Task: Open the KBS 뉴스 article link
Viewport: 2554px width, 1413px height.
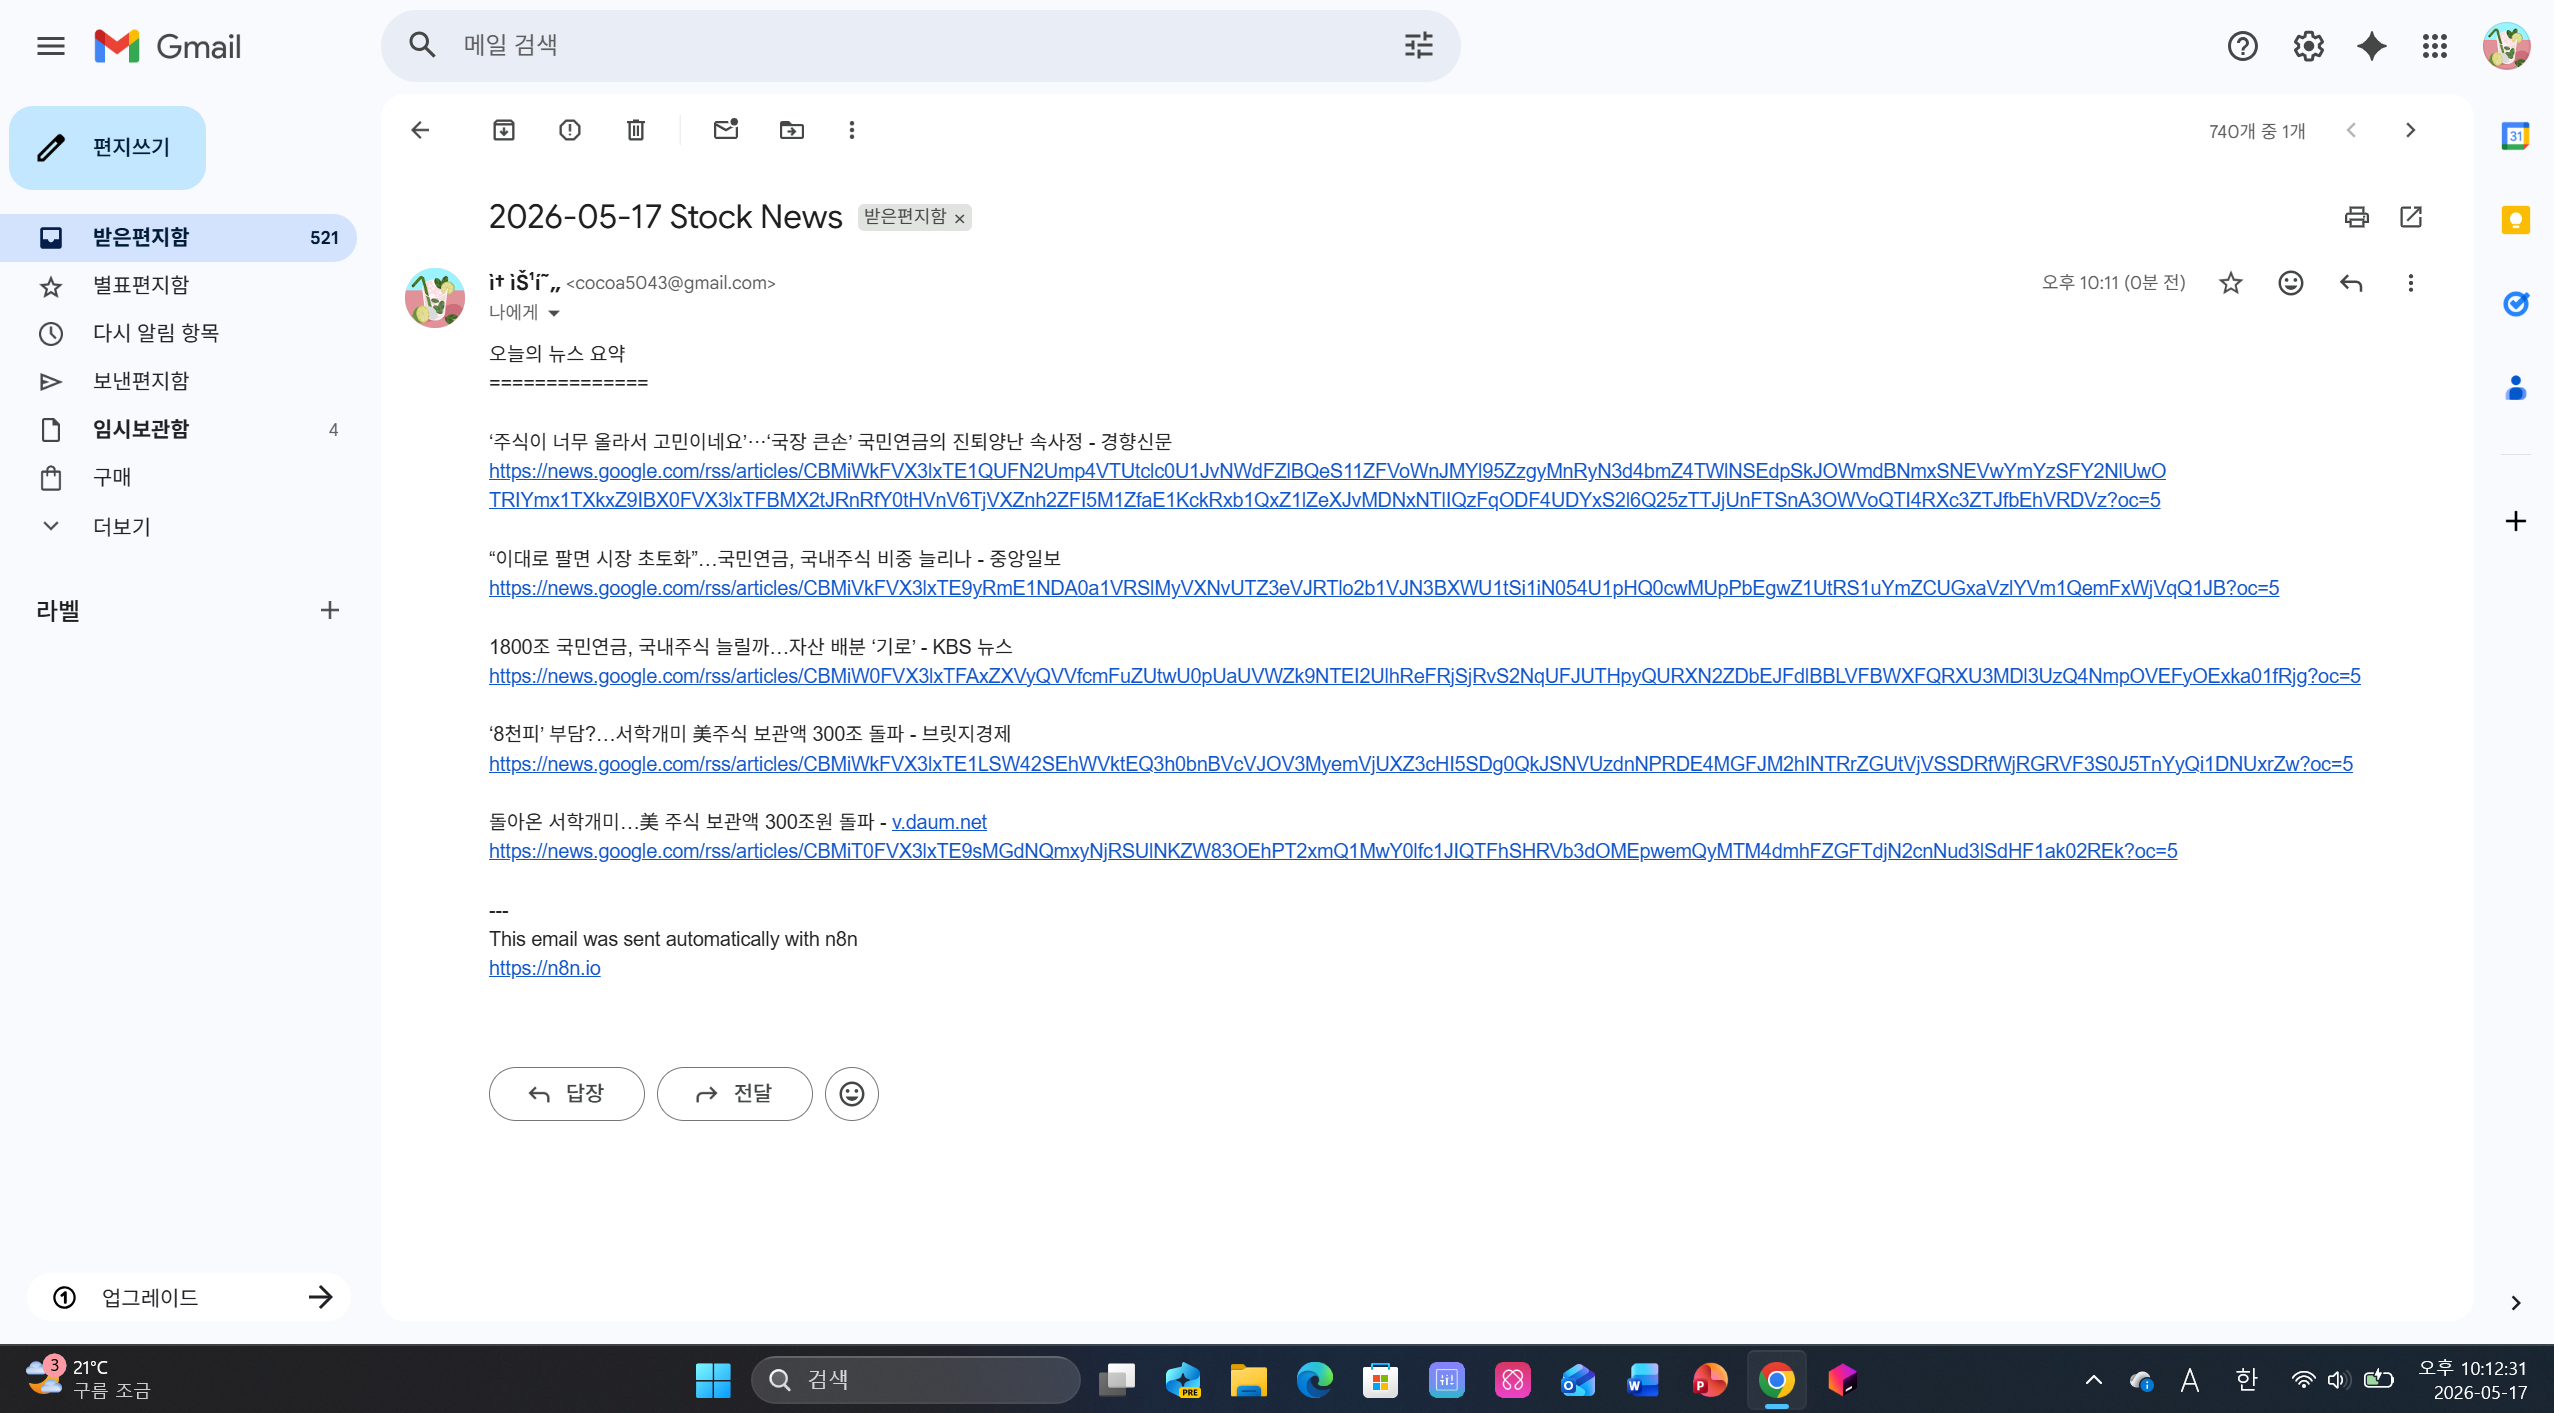Action: point(1425,676)
